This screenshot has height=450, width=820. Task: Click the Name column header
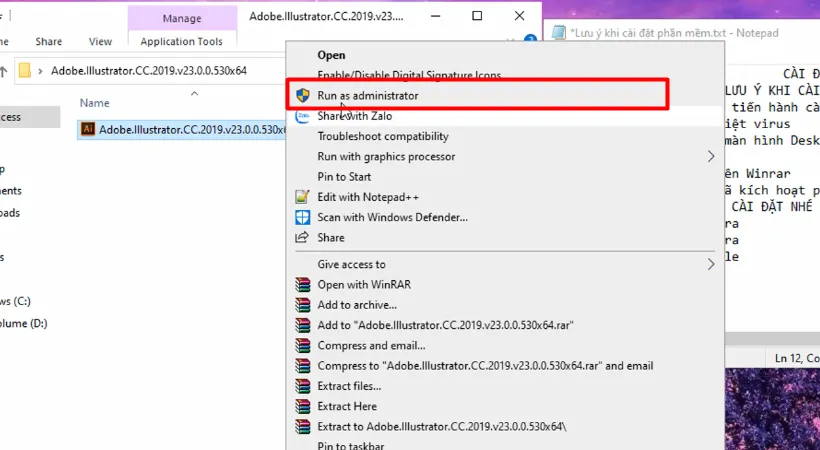pos(95,103)
